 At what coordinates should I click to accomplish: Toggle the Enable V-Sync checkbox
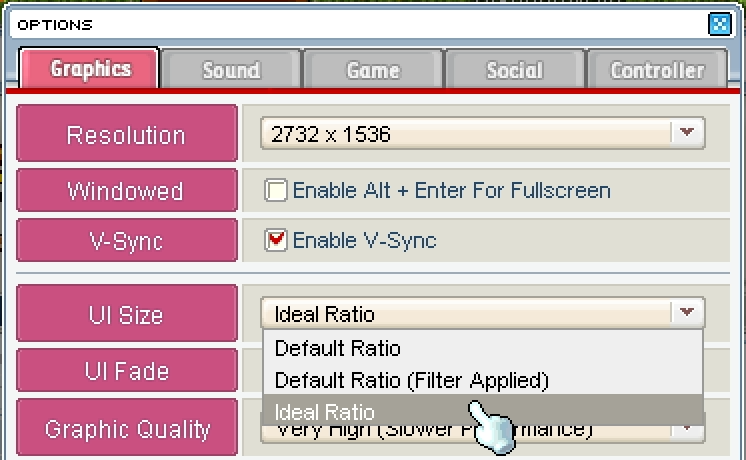(x=275, y=240)
